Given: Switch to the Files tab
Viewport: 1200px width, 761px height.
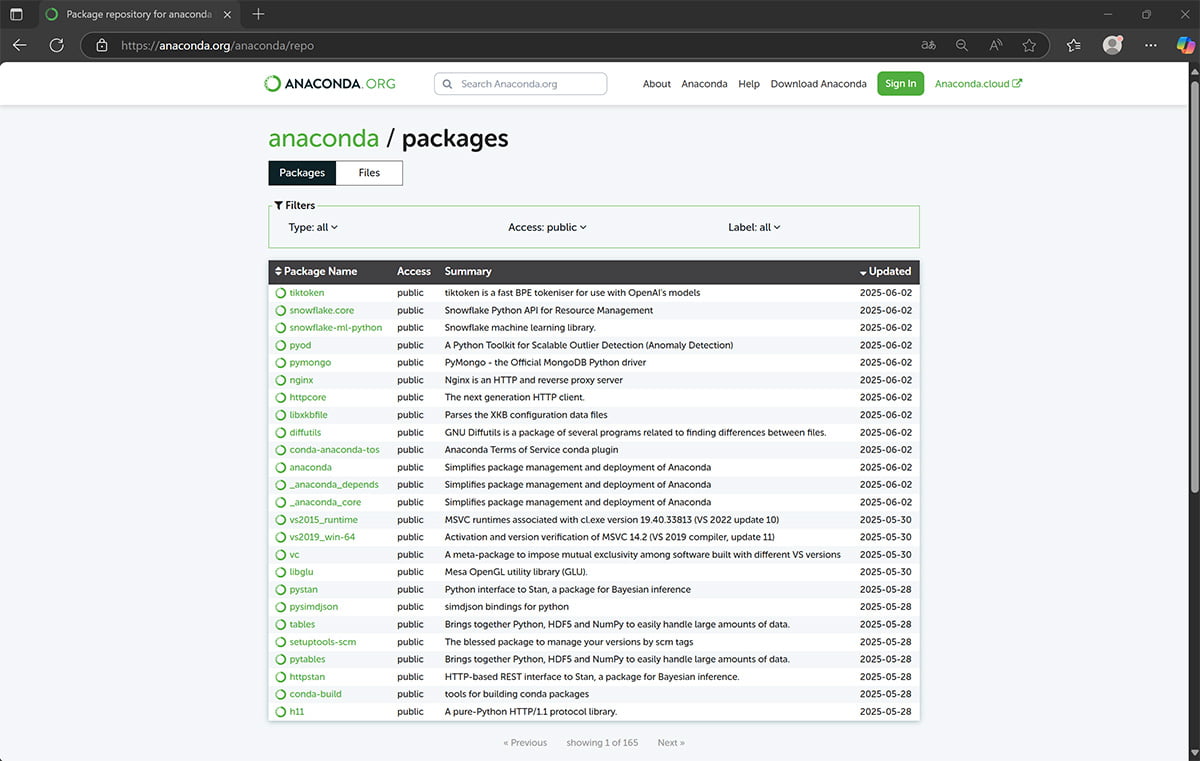Looking at the screenshot, I should click(x=369, y=173).
